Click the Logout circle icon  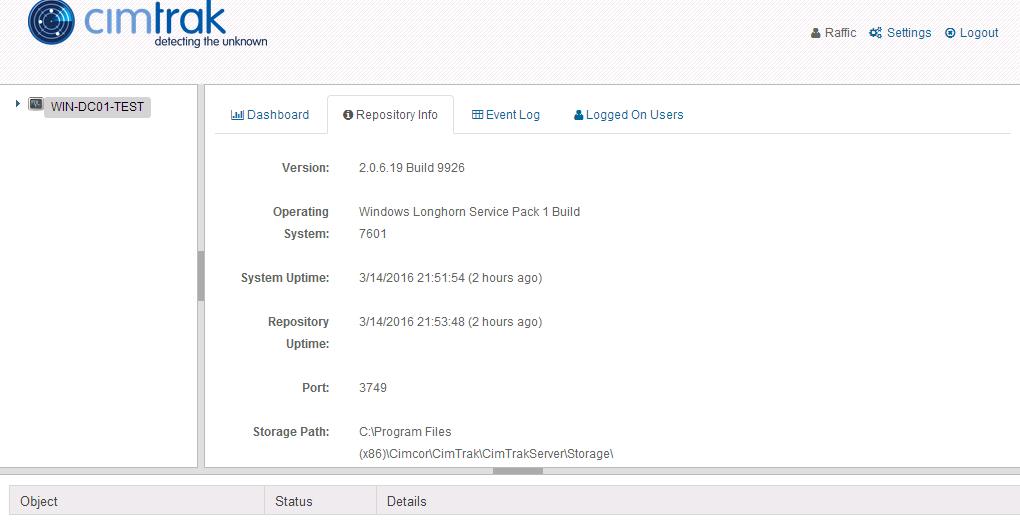click(950, 33)
